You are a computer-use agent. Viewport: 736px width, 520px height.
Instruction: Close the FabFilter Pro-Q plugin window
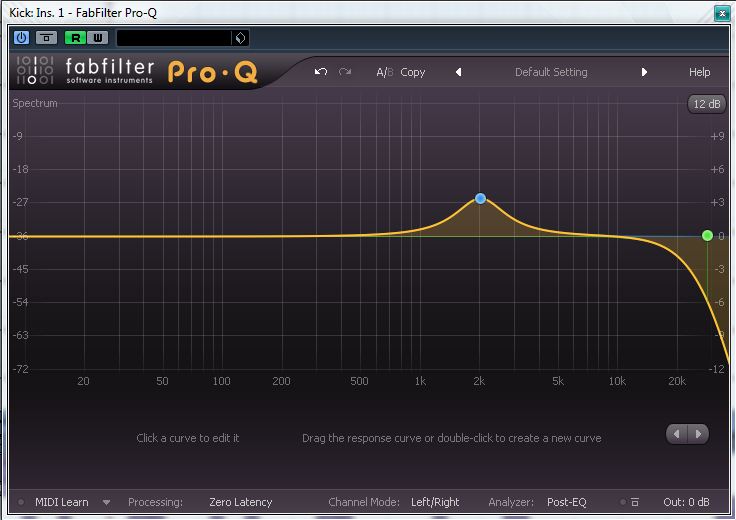coord(722,13)
